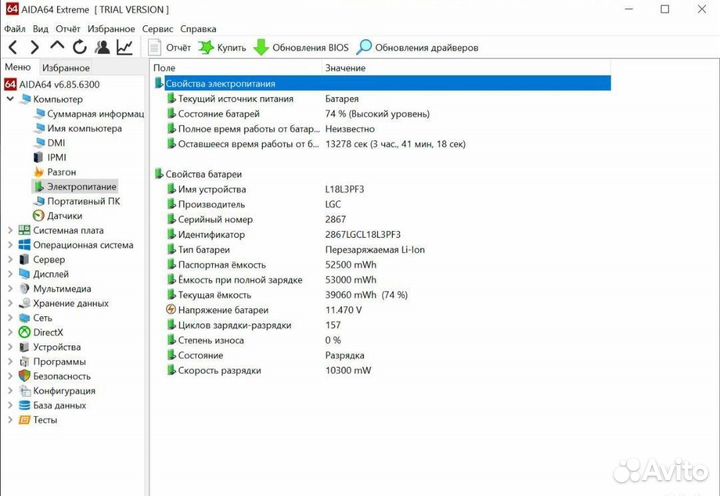The height and width of the screenshot is (496, 720).
Task: Click the 13278 сек remaining time value
Action: click(x=395, y=144)
